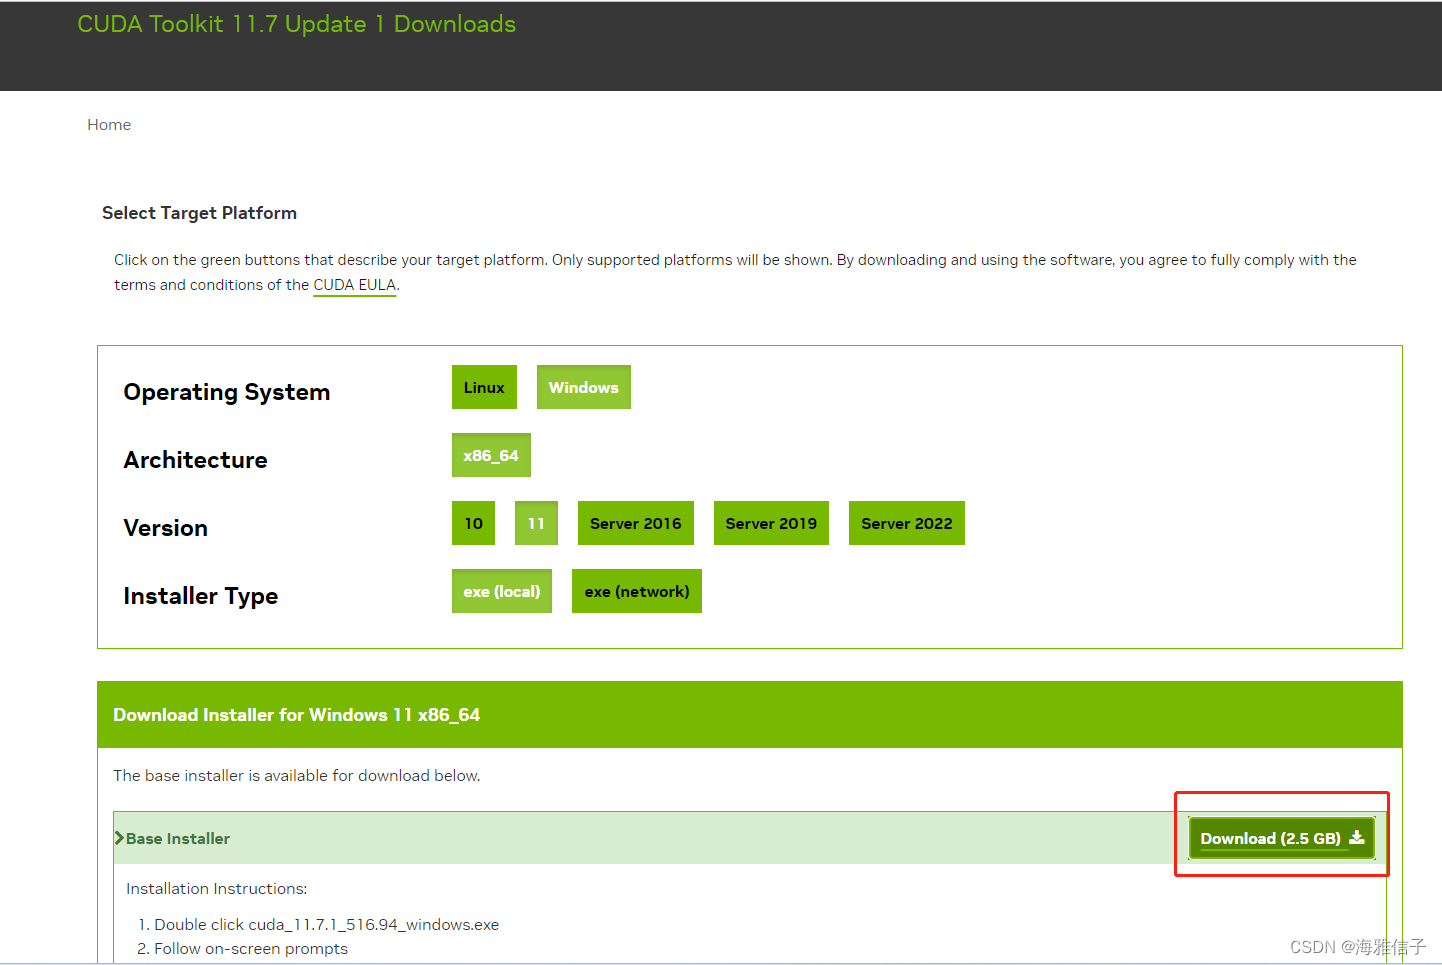Go to the Home breadcrumb
Image resolution: width=1442 pixels, height=965 pixels.
[109, 125]
